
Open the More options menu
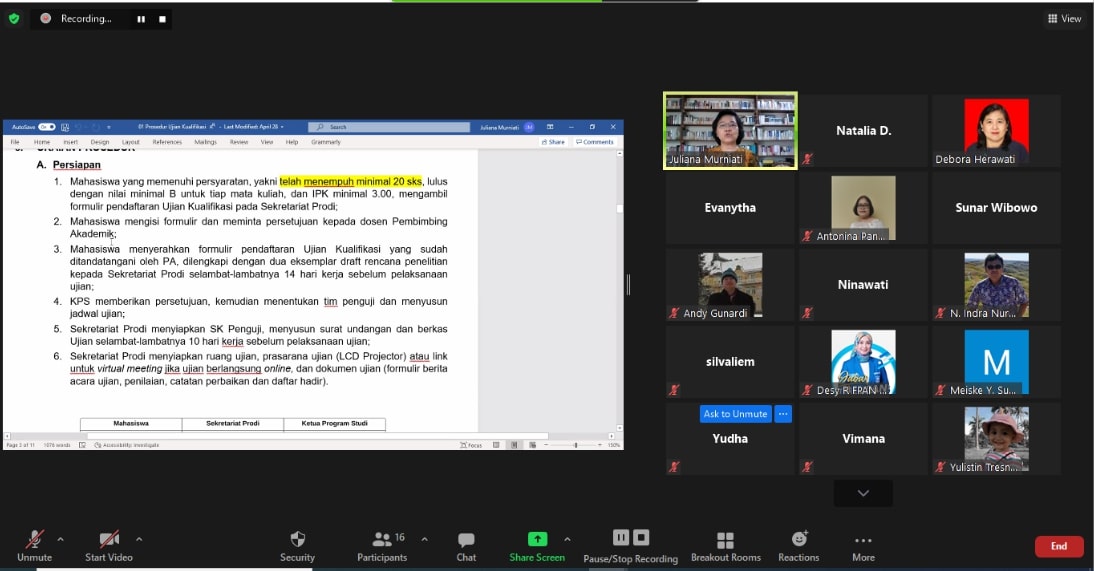tap(863, 545)
